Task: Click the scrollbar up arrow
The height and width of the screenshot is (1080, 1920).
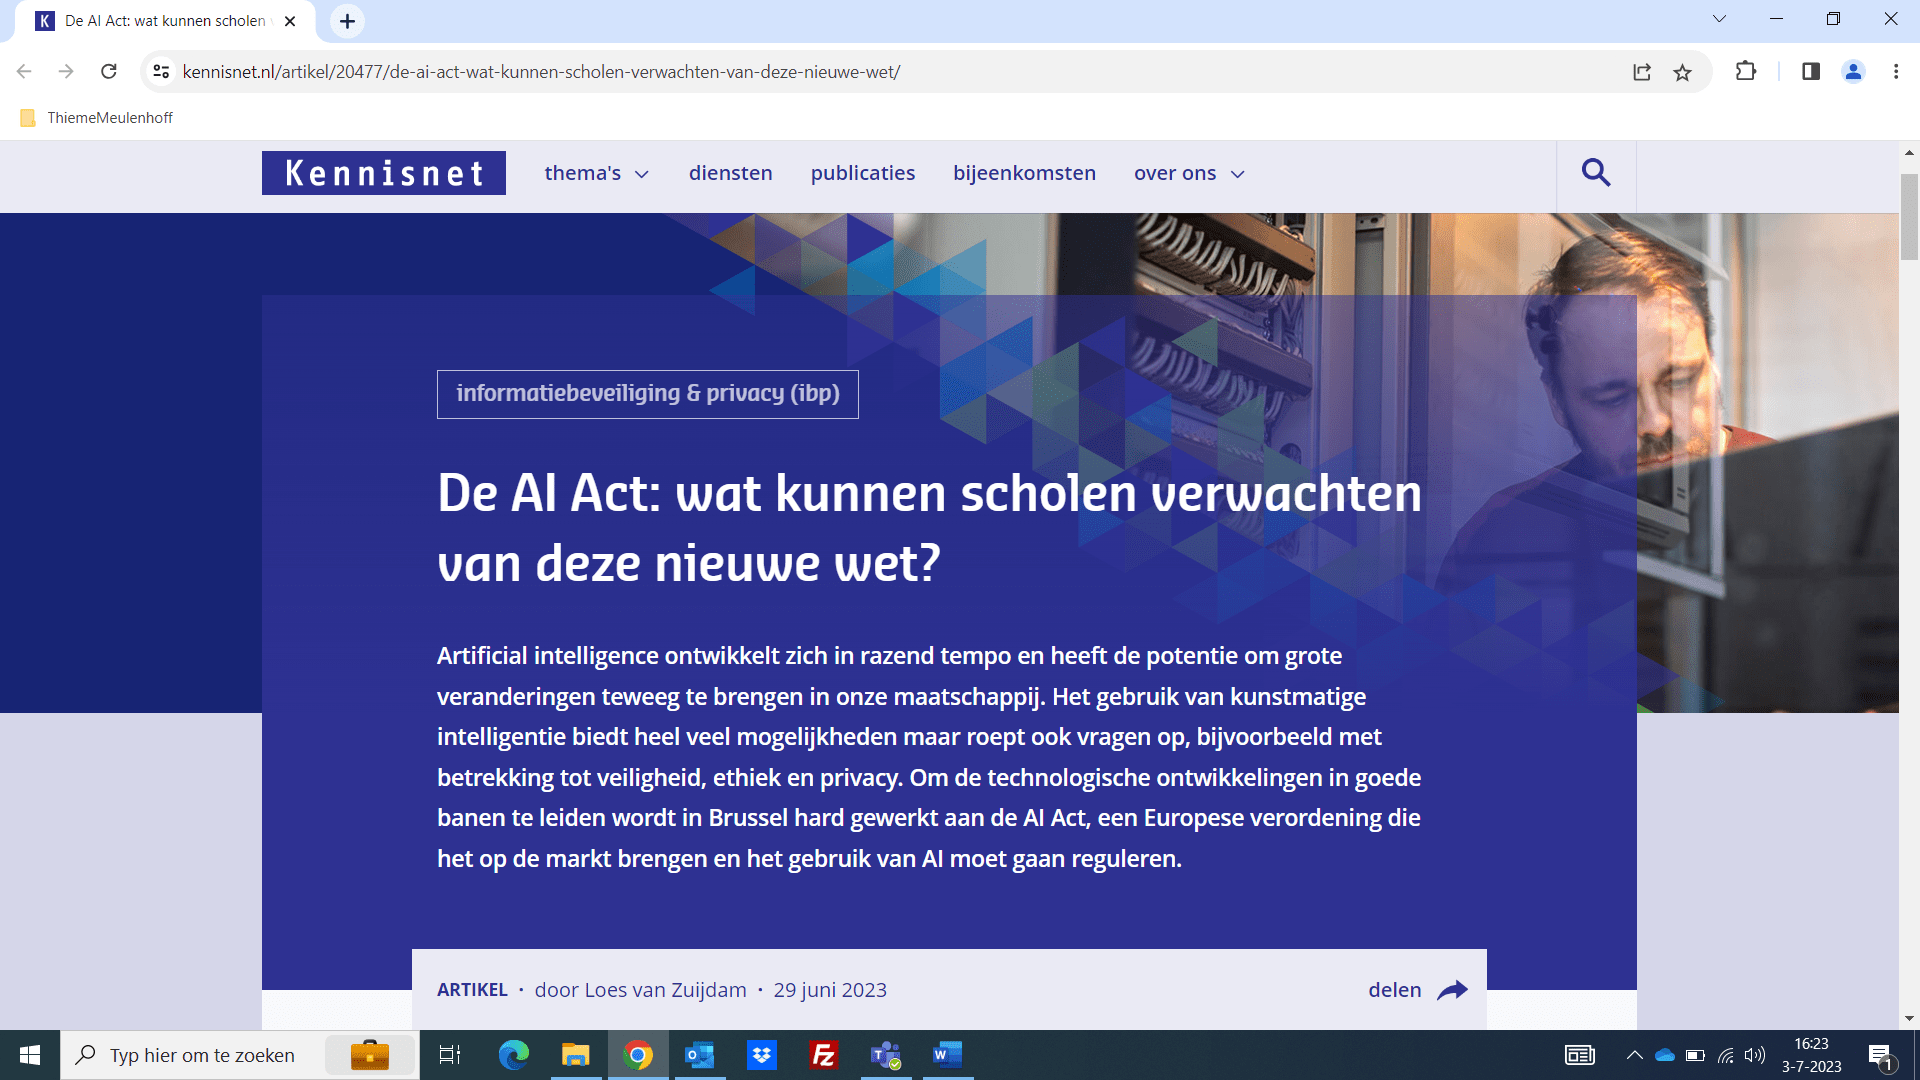Action: [x=1909, y=153]
